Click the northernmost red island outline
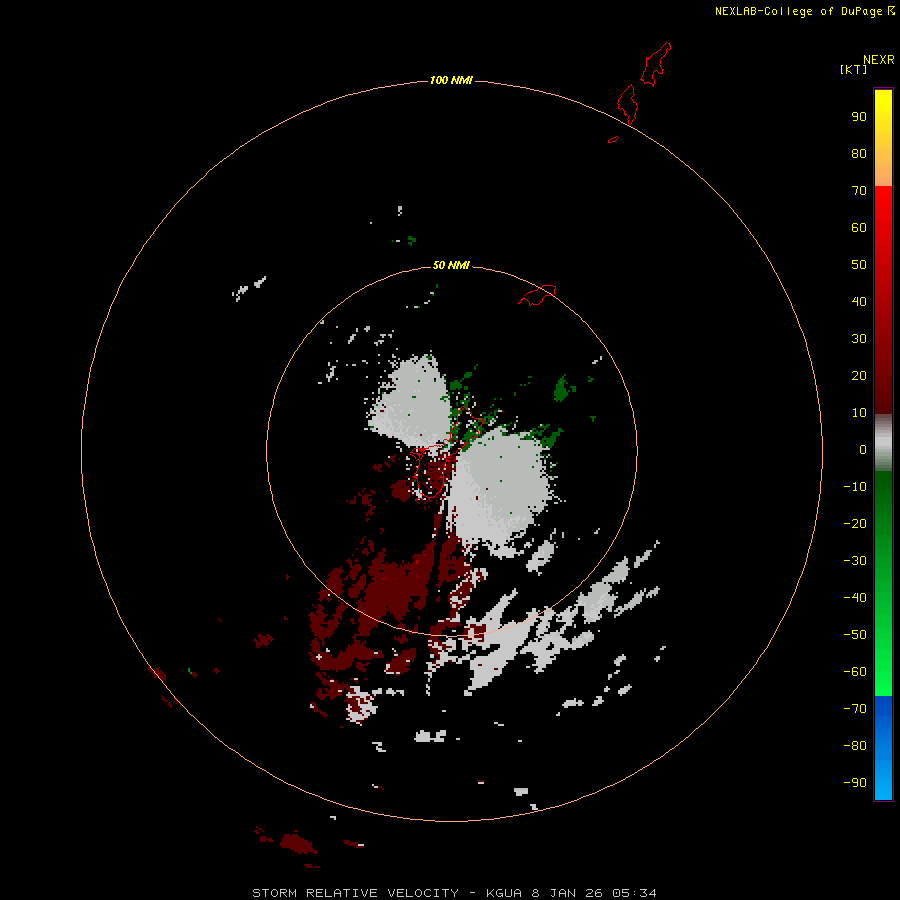900x900 pixels. [656, 64]
